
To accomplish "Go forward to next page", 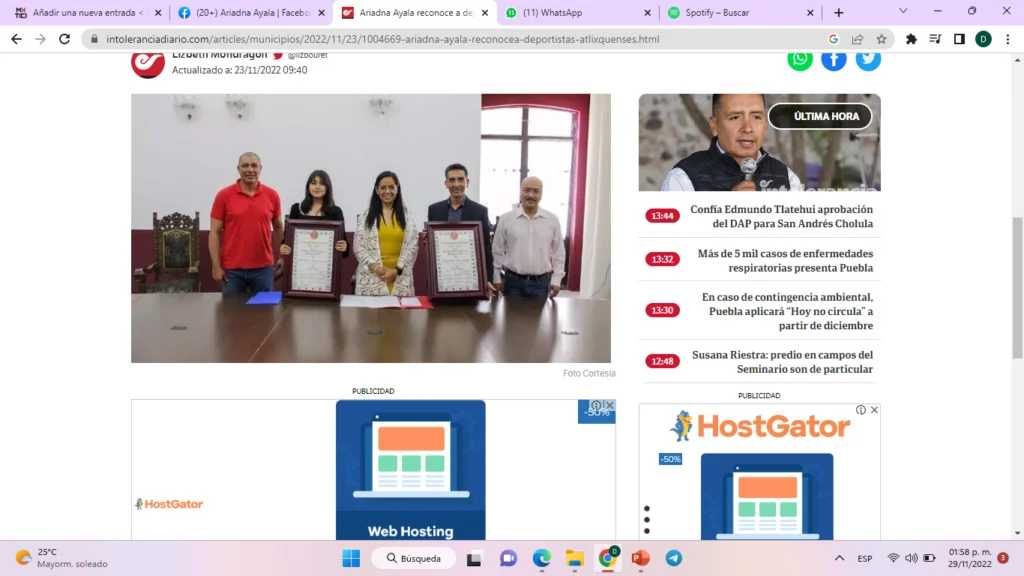I will point(40,39).
